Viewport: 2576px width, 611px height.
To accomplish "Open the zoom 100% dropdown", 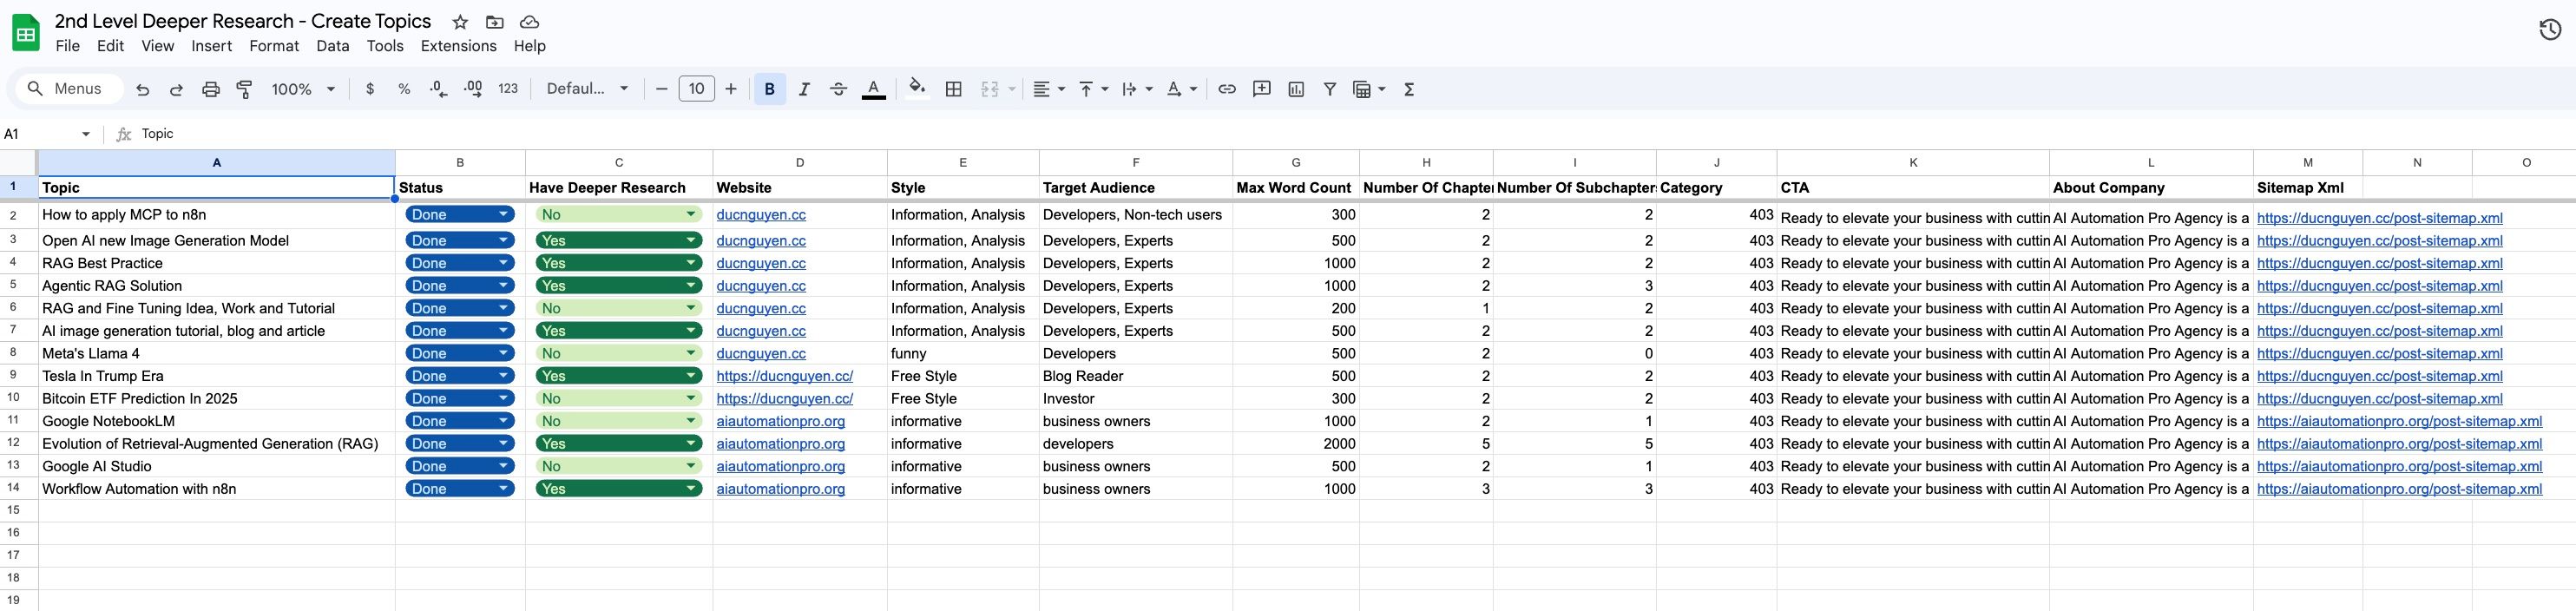I will coord(302,89).
